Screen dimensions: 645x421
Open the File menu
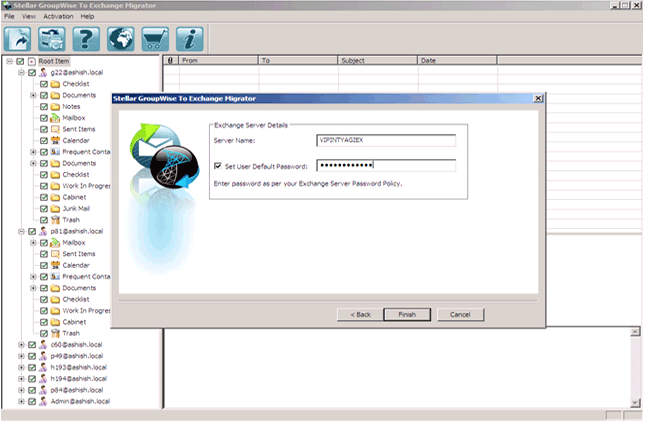pos(9,16)
